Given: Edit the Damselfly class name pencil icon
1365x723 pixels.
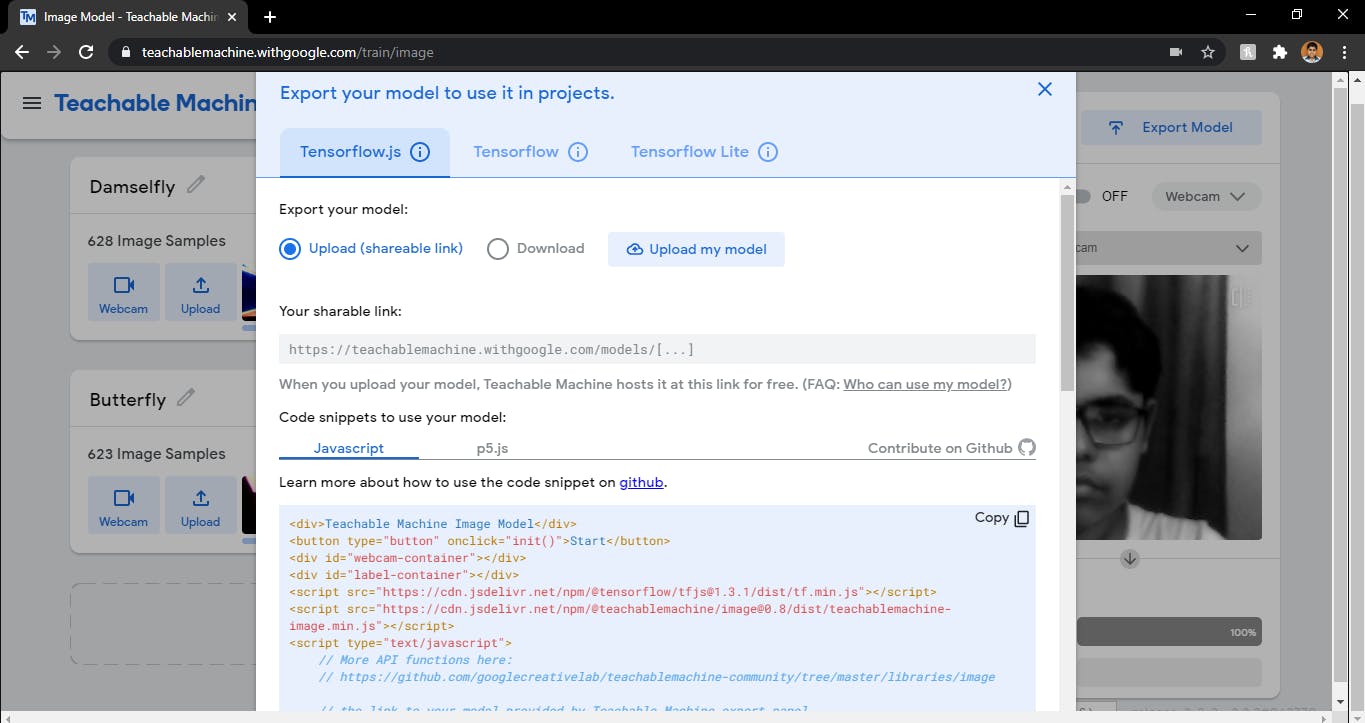Looking at the screenshot, I should click(196, 184).
